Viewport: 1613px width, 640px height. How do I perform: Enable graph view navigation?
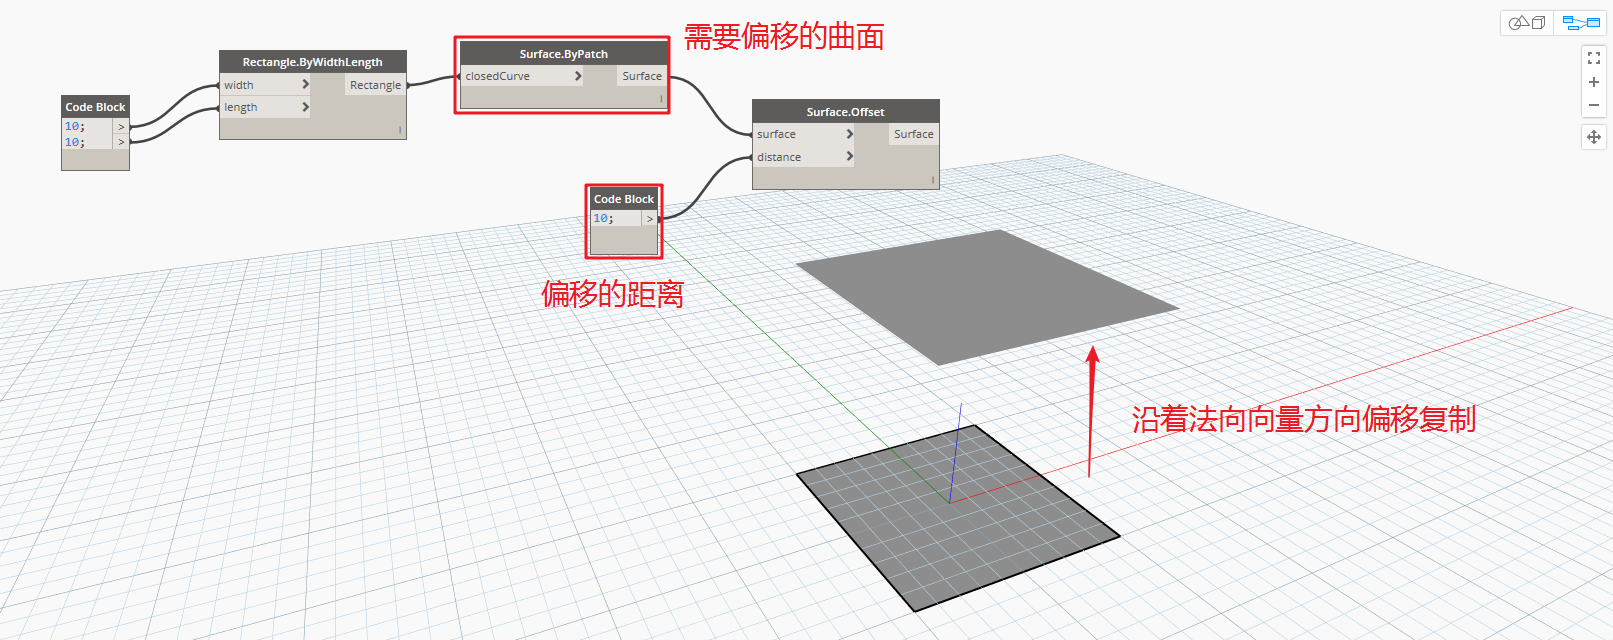(x=1581, y=23)
